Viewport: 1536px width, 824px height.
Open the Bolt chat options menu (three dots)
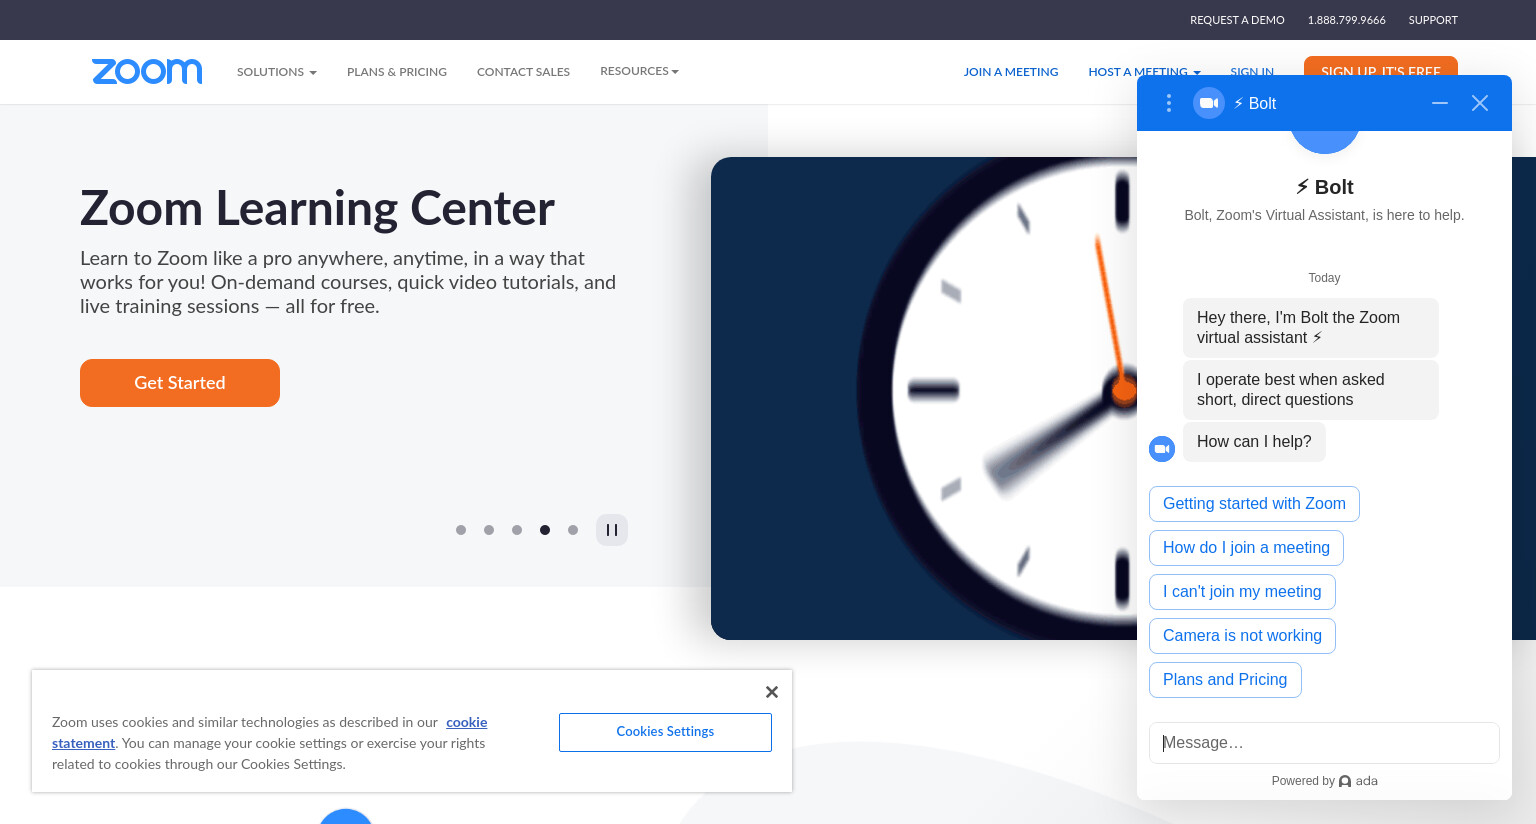coord(1168,103)
